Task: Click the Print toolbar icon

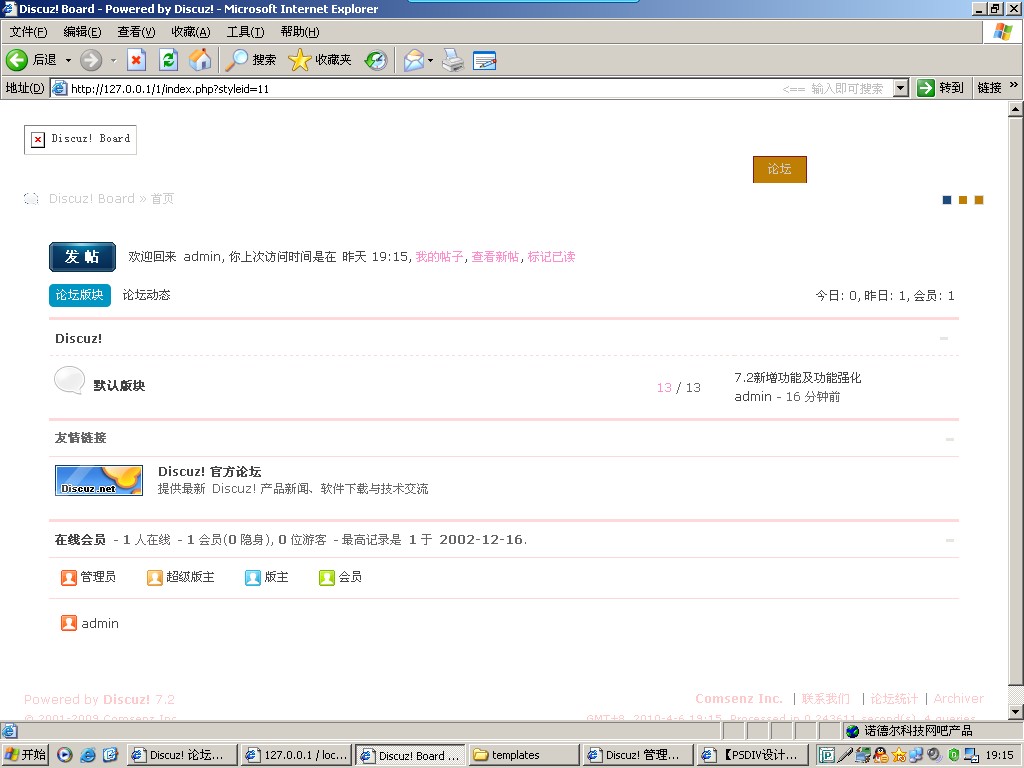Action: pyautogui.click(x=453, y=60)
